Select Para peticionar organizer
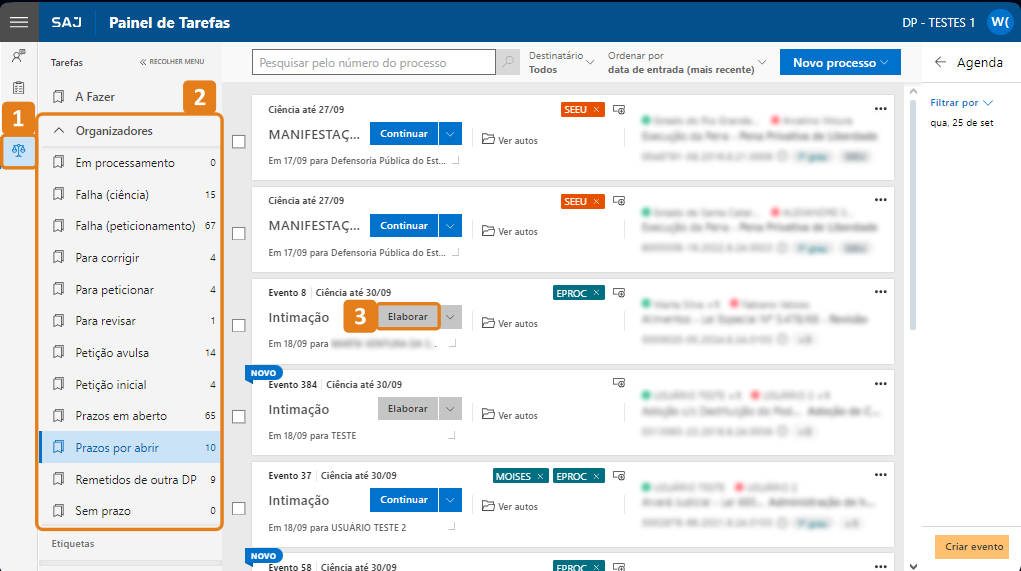Viewport: 1021px width, 571px height. (130, 290)
